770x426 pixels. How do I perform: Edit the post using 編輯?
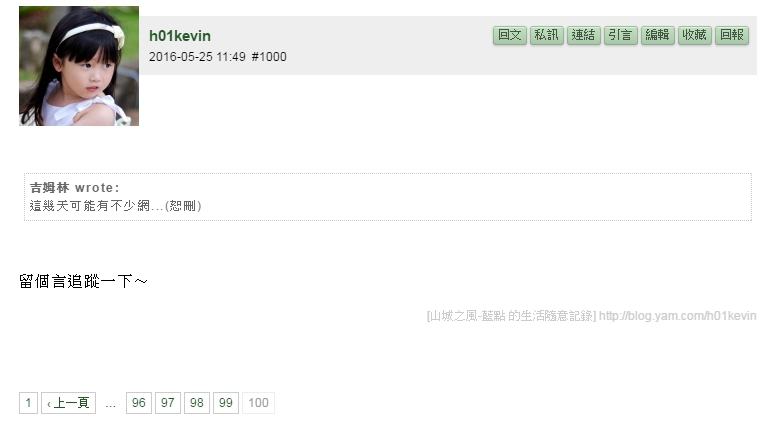pos(658,35)
